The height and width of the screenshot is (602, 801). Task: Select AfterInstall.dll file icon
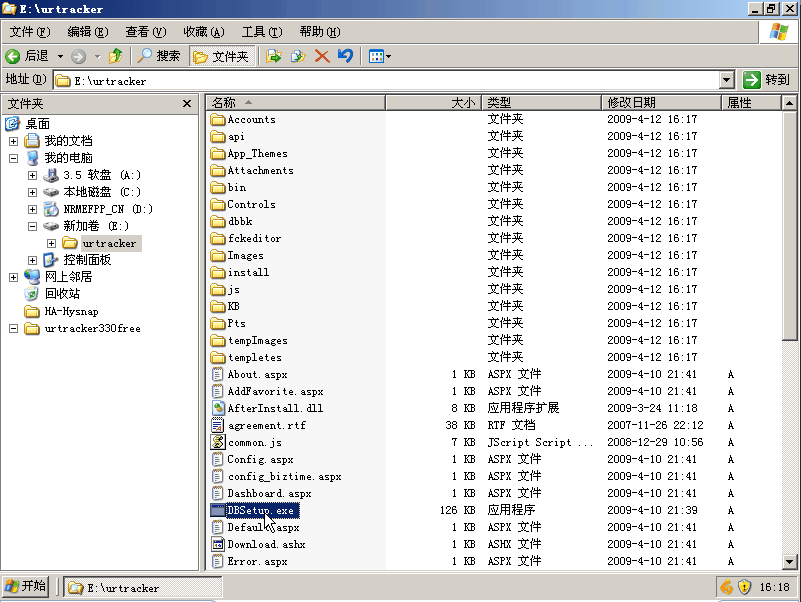[x=218, y=408]
